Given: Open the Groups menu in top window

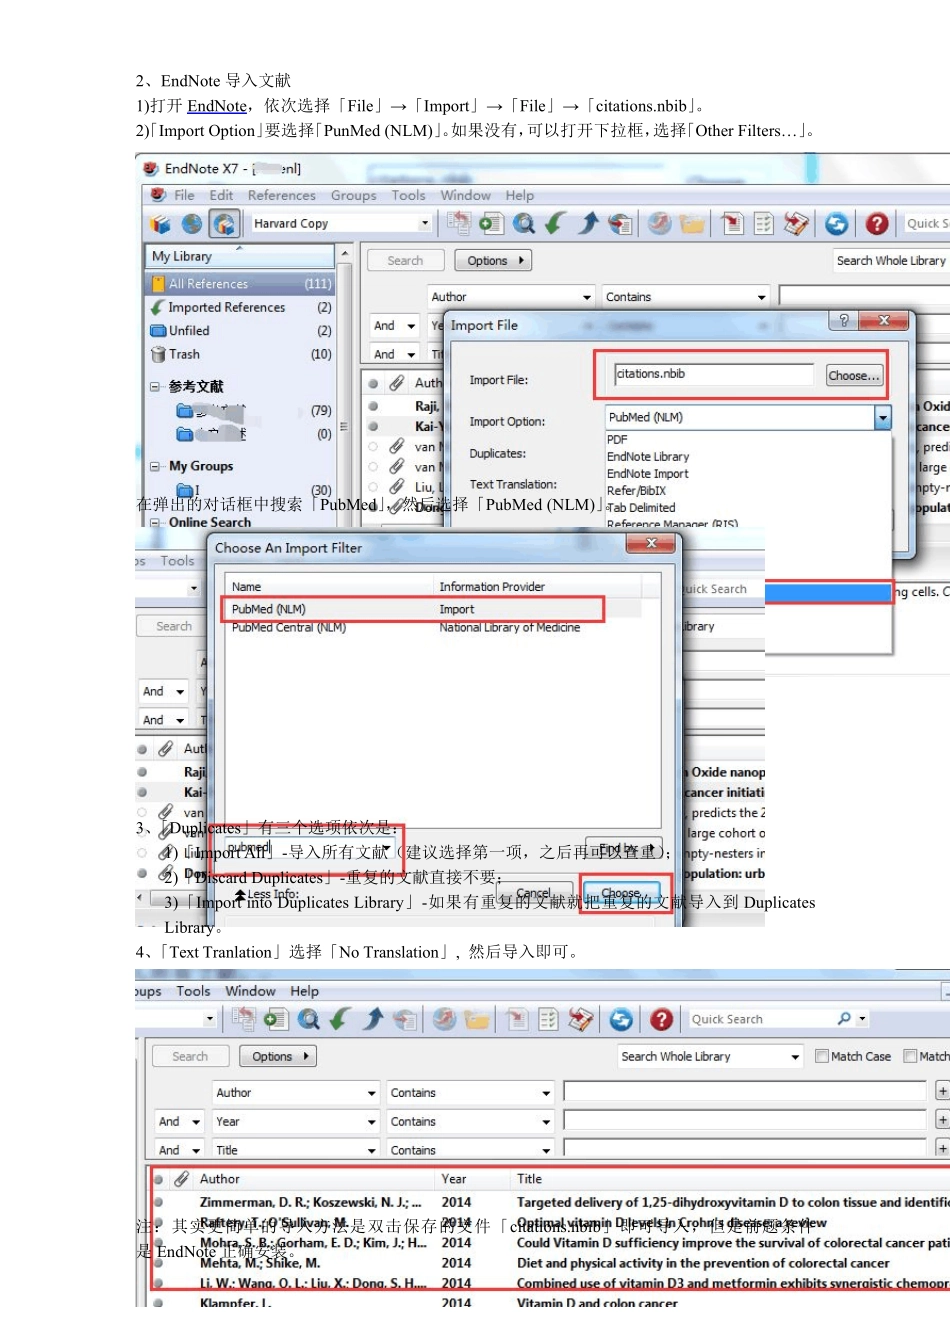Looking at the screenshot, I should (353, 196).
